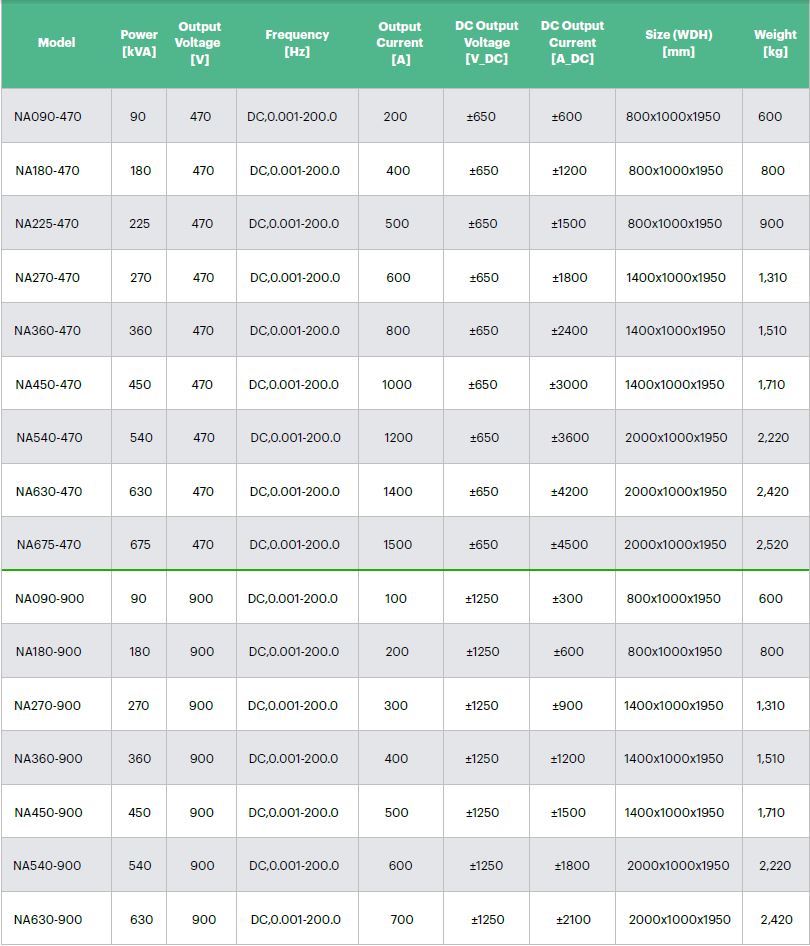
Task: Click the Model column header
Action: 56,43
